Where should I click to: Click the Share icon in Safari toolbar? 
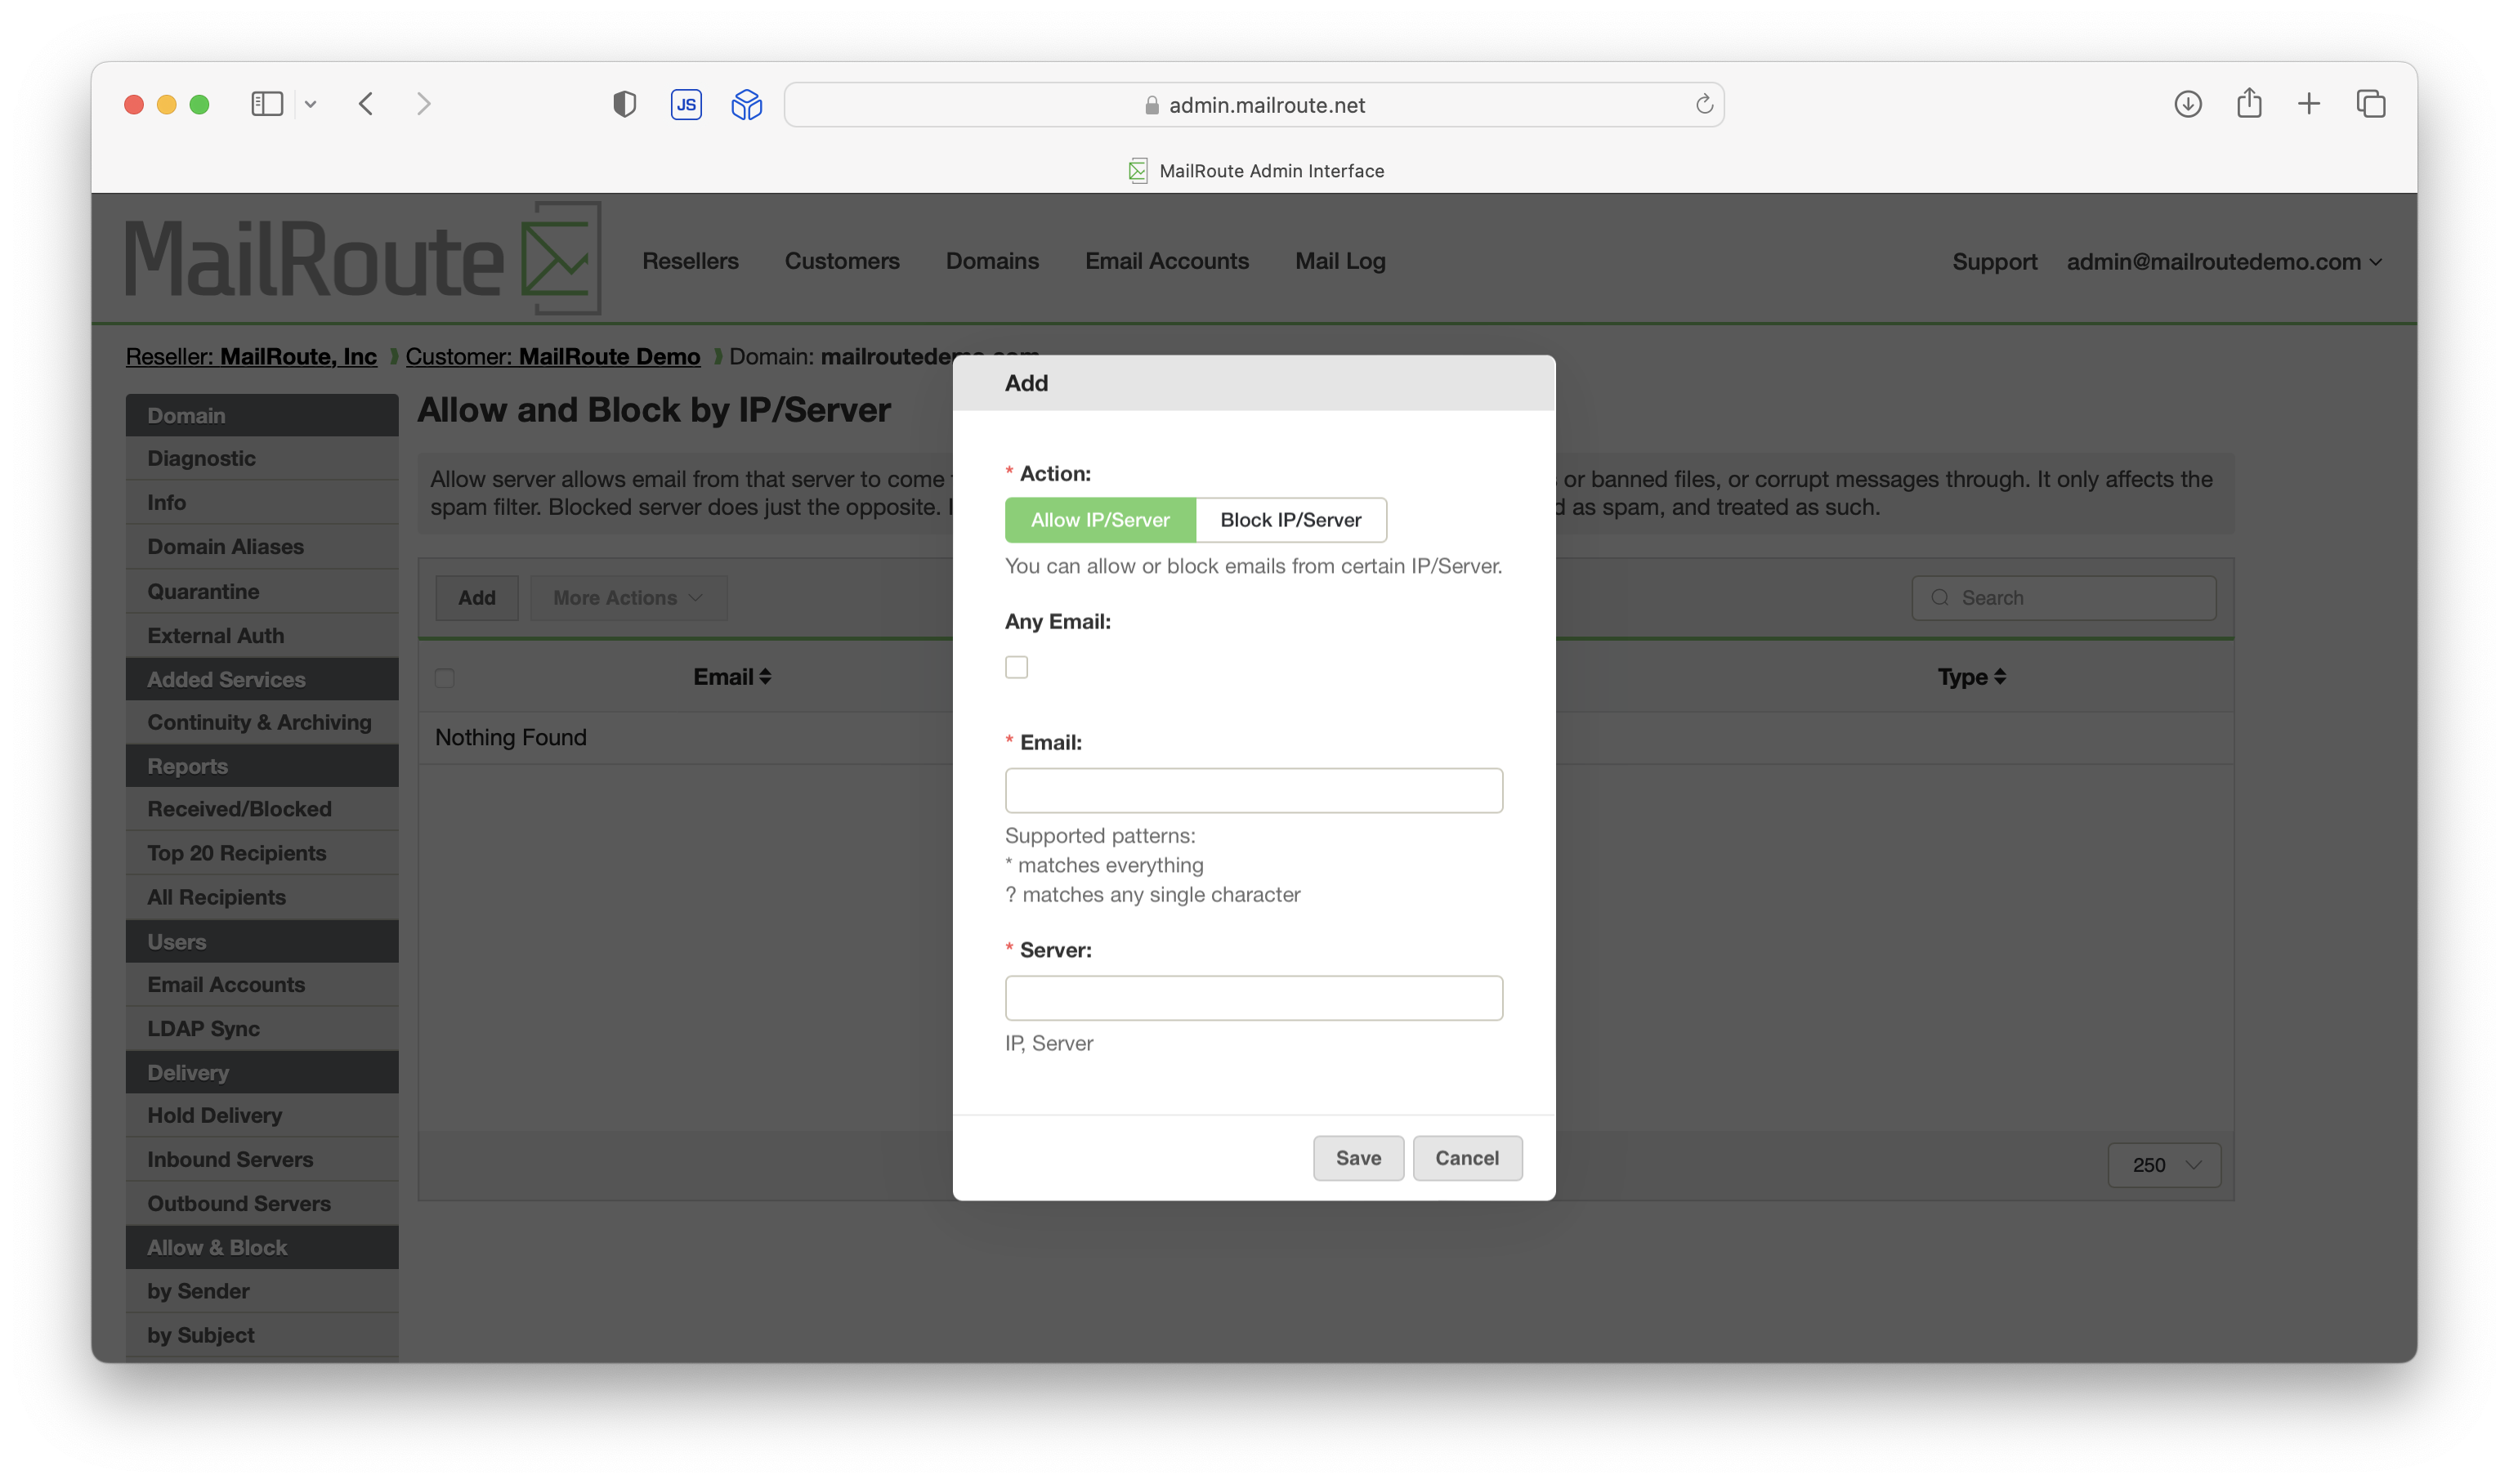pyautogui.click(x=2249, y=103)
